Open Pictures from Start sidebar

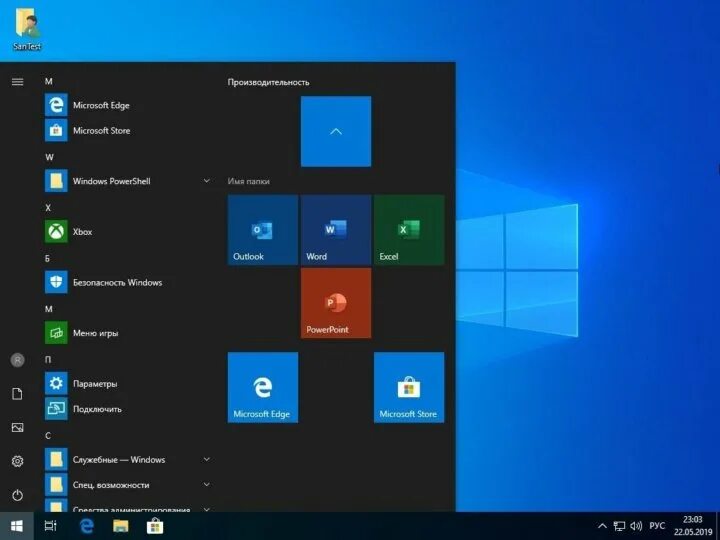17,428
